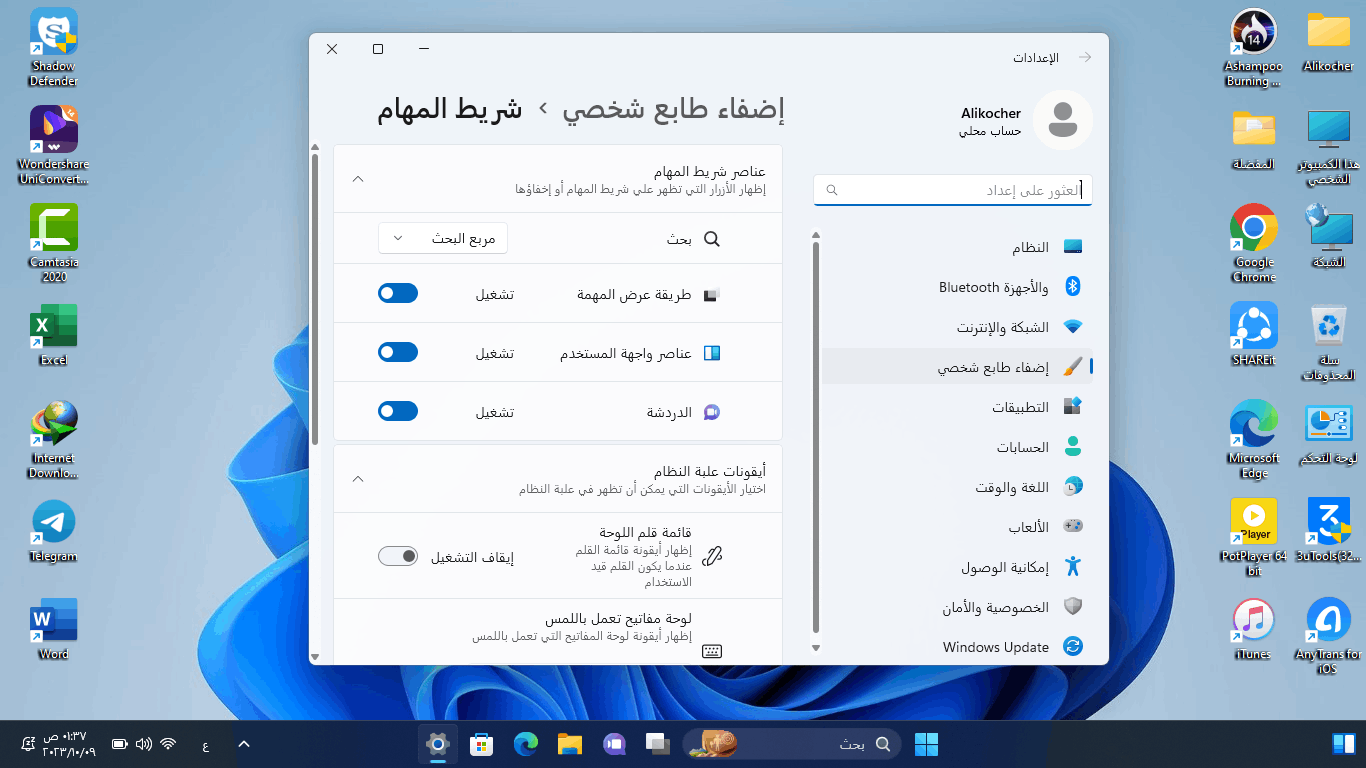Screen dimensions: 1366x768
Task: Toggle الدردشة chat switch
Action: (x=398, y=411)
